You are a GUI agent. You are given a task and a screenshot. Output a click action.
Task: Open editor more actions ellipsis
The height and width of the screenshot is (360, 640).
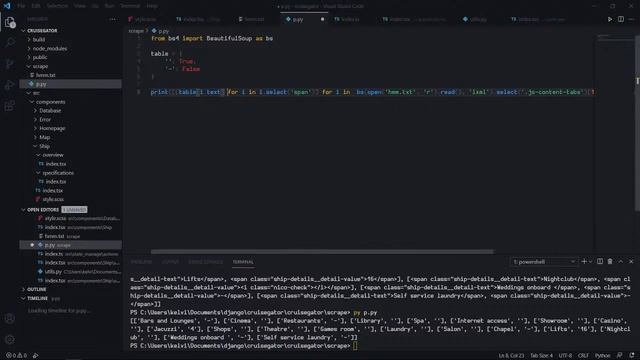[631, 19]
